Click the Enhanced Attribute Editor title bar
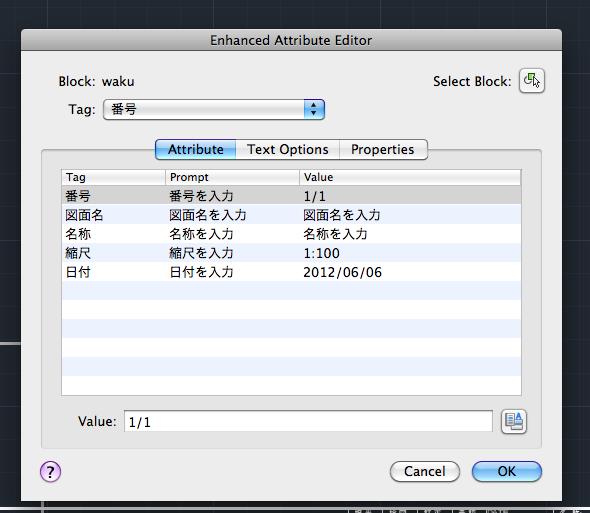 (291, 40)
